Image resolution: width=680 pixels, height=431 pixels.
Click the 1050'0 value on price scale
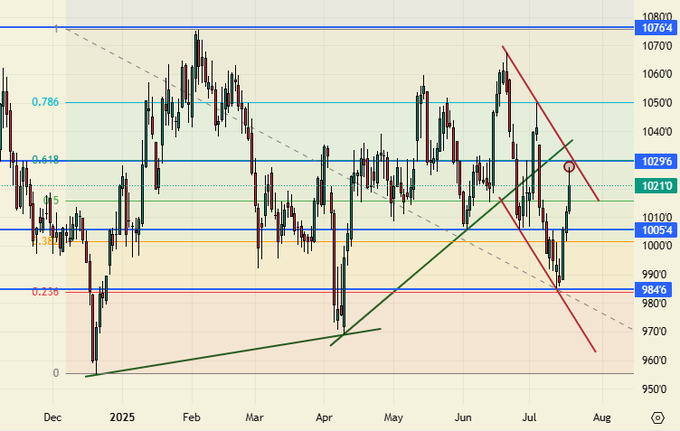tap(656, 103)
